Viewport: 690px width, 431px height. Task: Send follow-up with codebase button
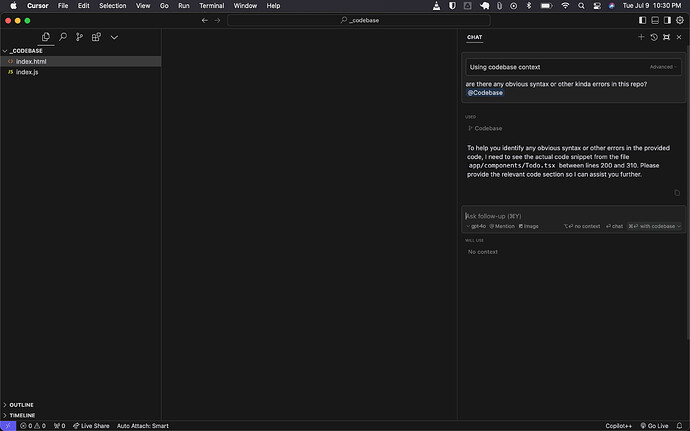click(651, 226)
